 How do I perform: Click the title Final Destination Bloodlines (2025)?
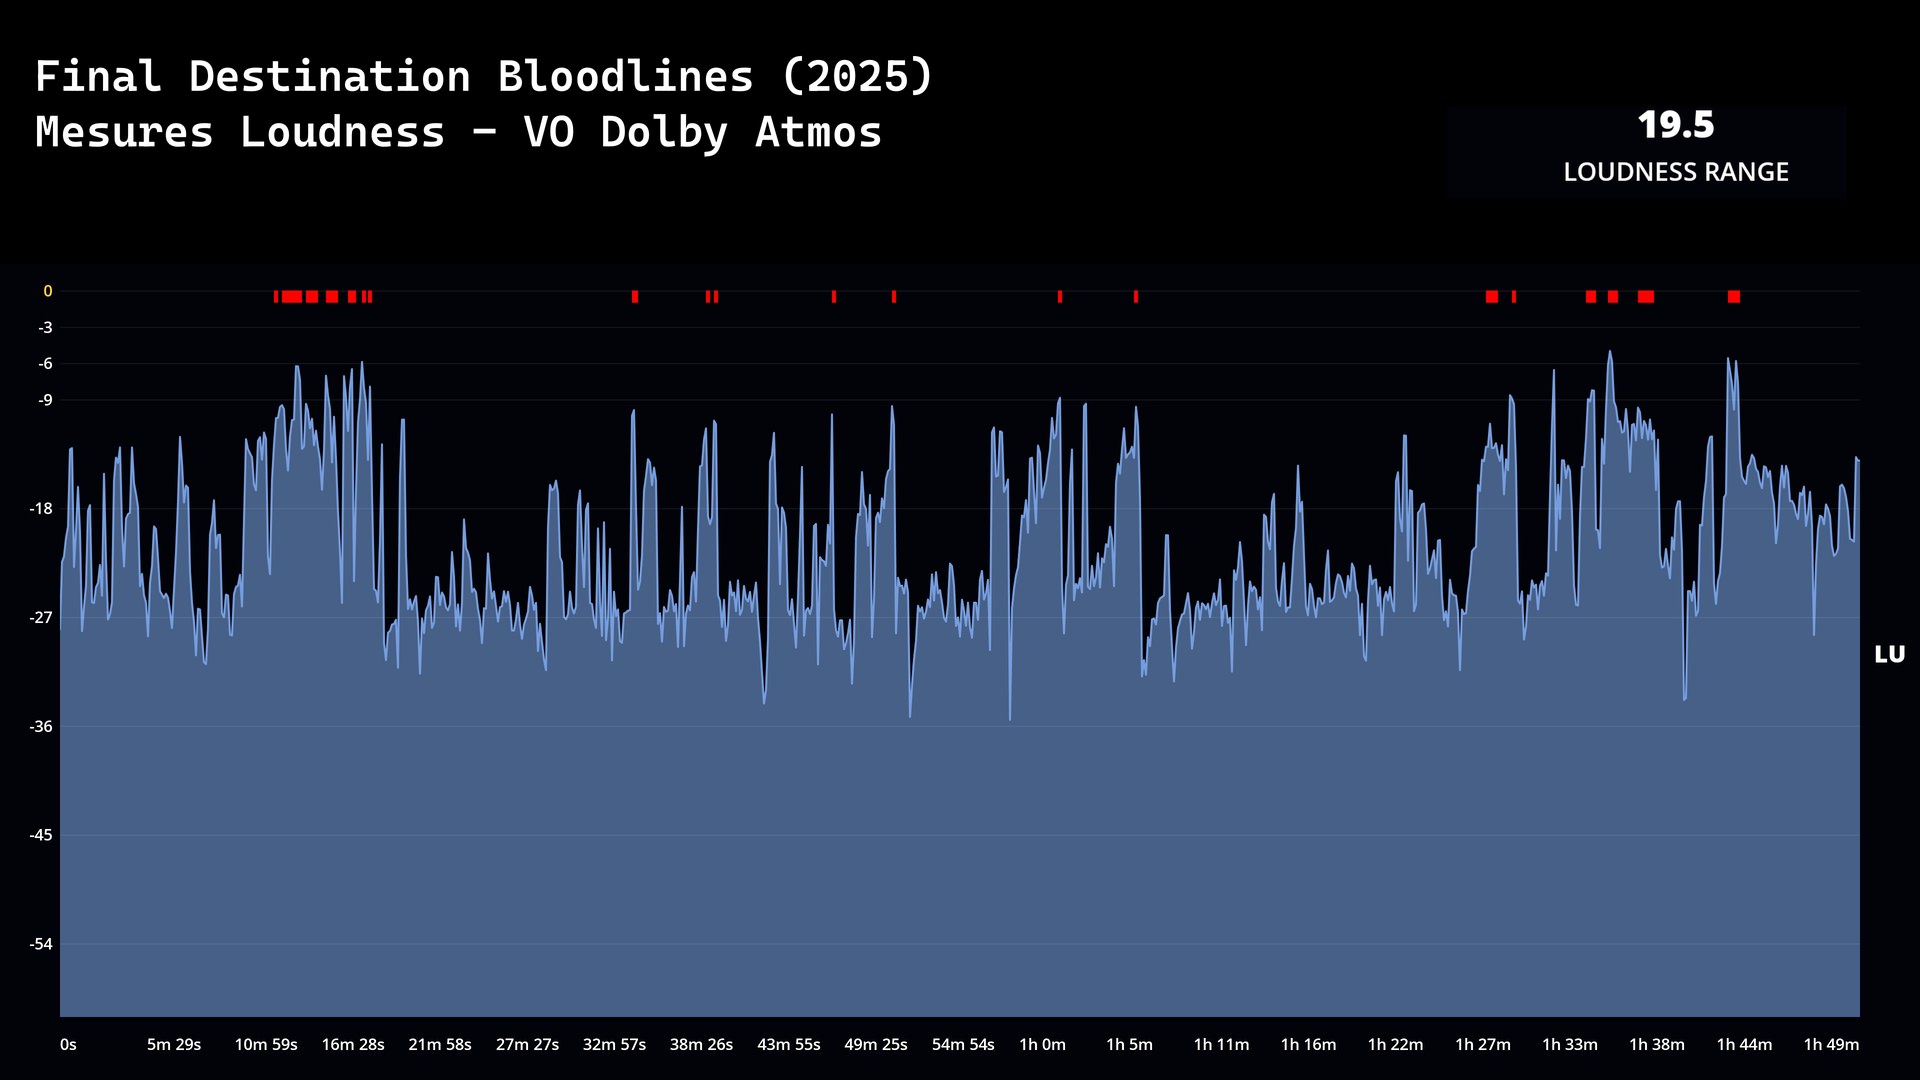[x=484, y=76]
